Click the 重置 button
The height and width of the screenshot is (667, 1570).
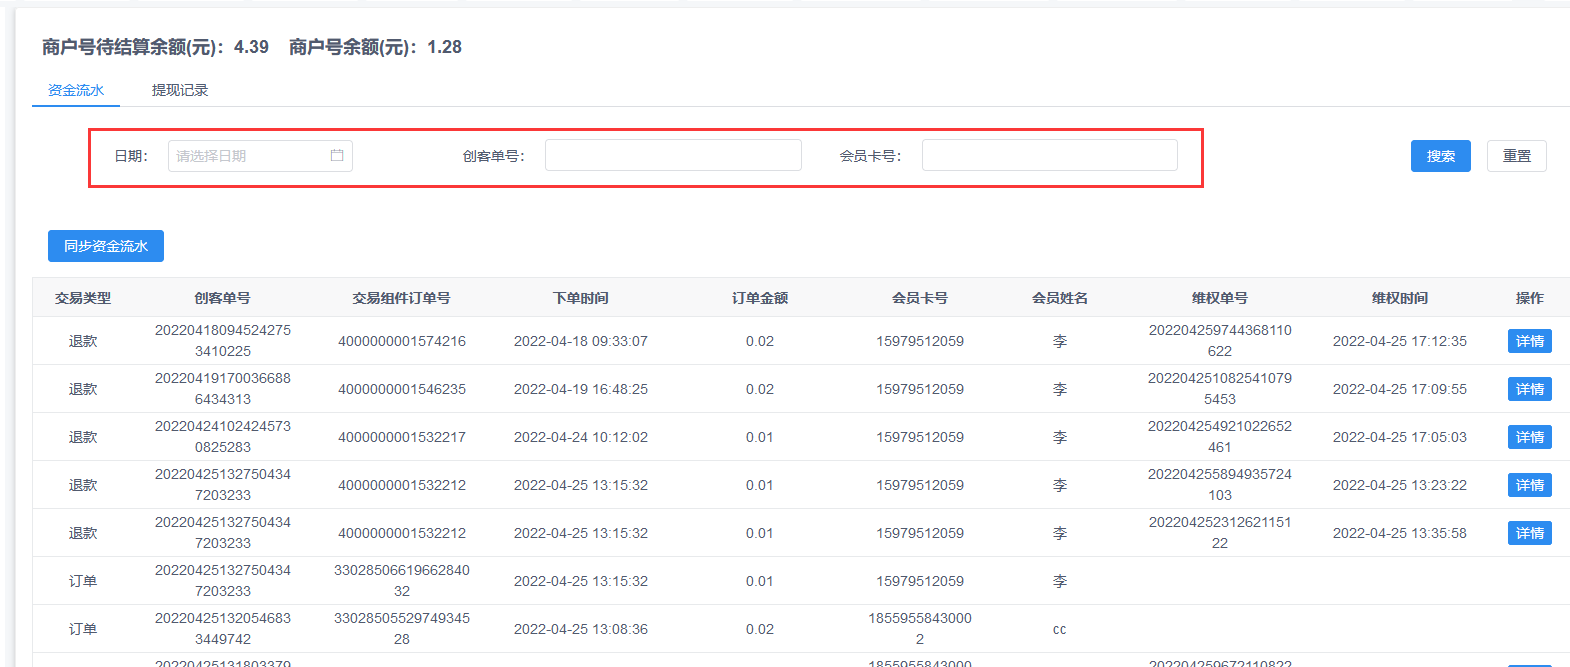pyautogui.click(x=1517, y=156)
